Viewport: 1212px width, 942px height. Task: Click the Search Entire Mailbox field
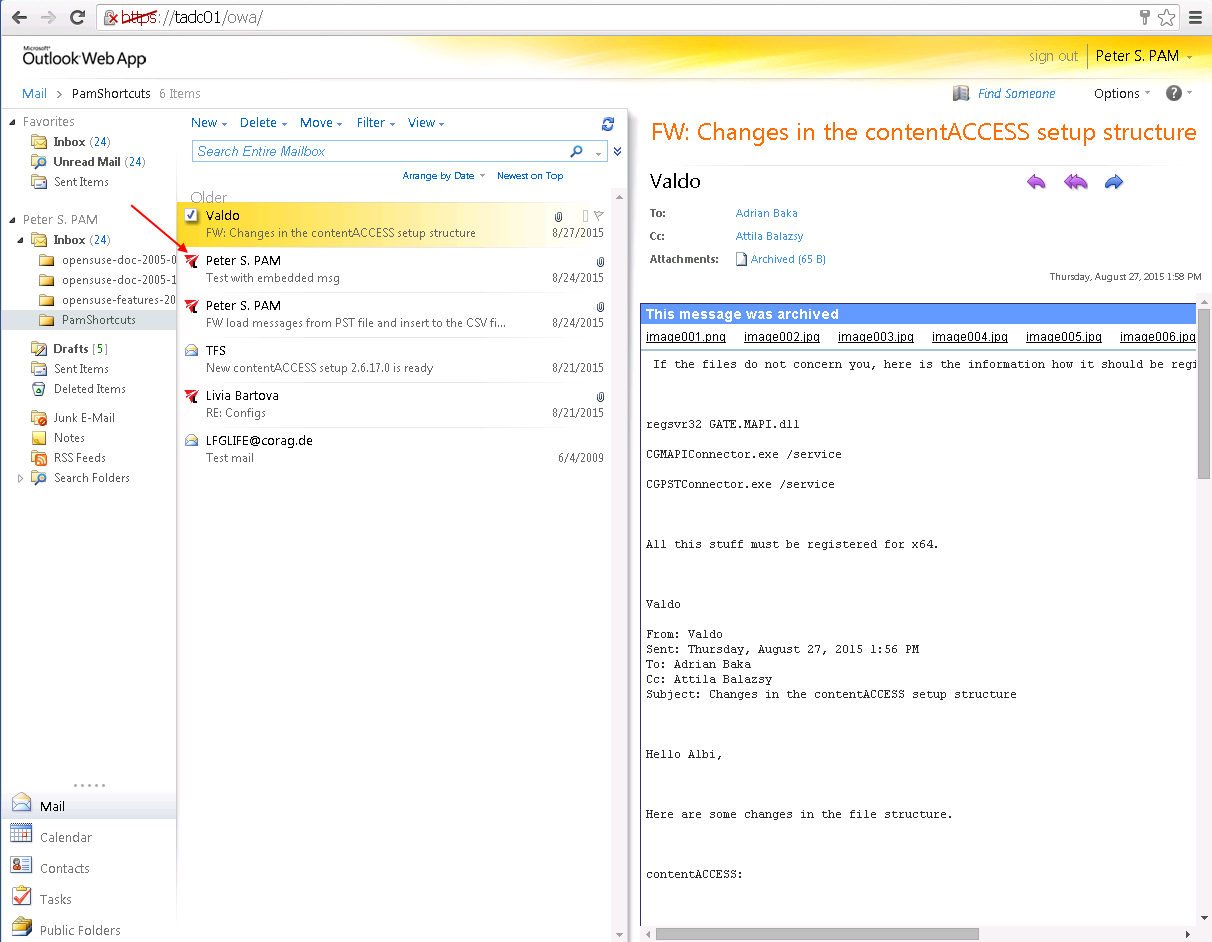tap(380, 150)
